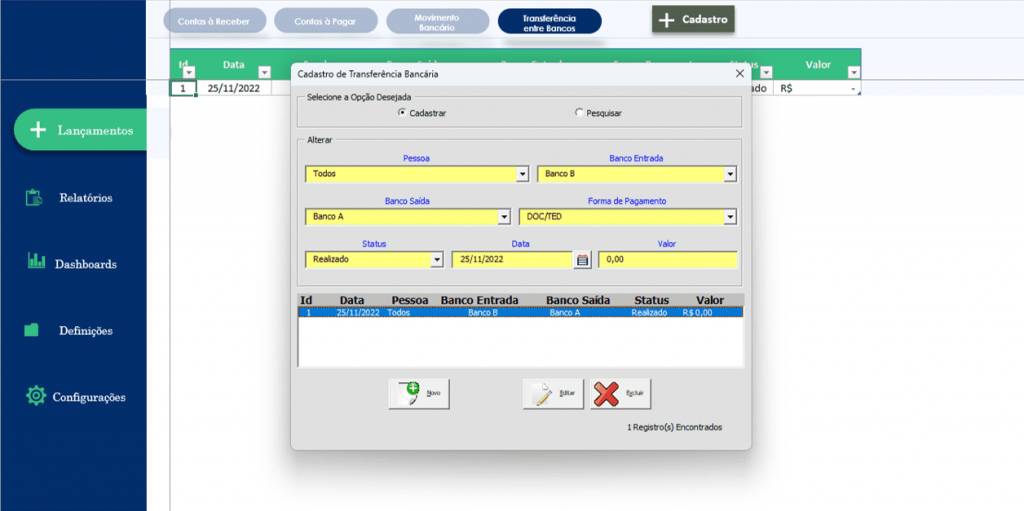Close the Cadastro de Transferência Bancária dialog
The width and height of the screenshot is (1024, 511).
coord(740,74)
